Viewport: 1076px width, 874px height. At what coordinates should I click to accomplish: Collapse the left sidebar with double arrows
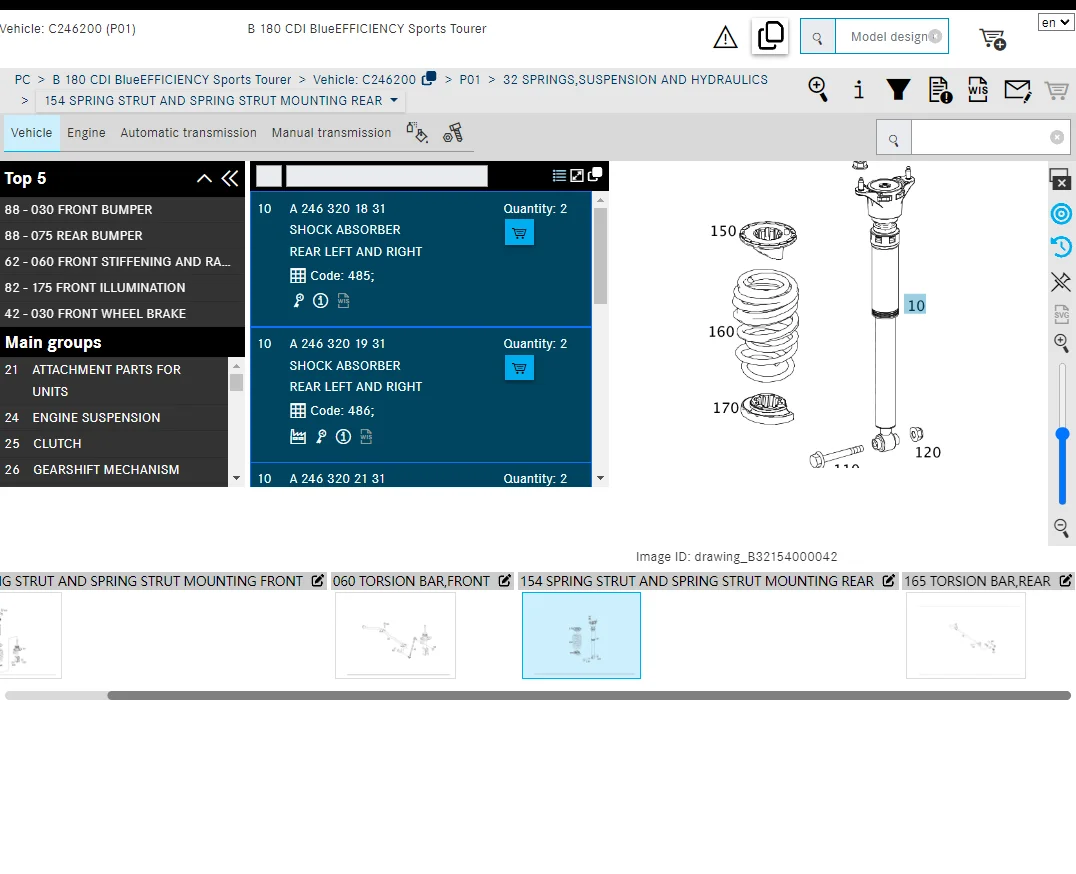(230, 178)
